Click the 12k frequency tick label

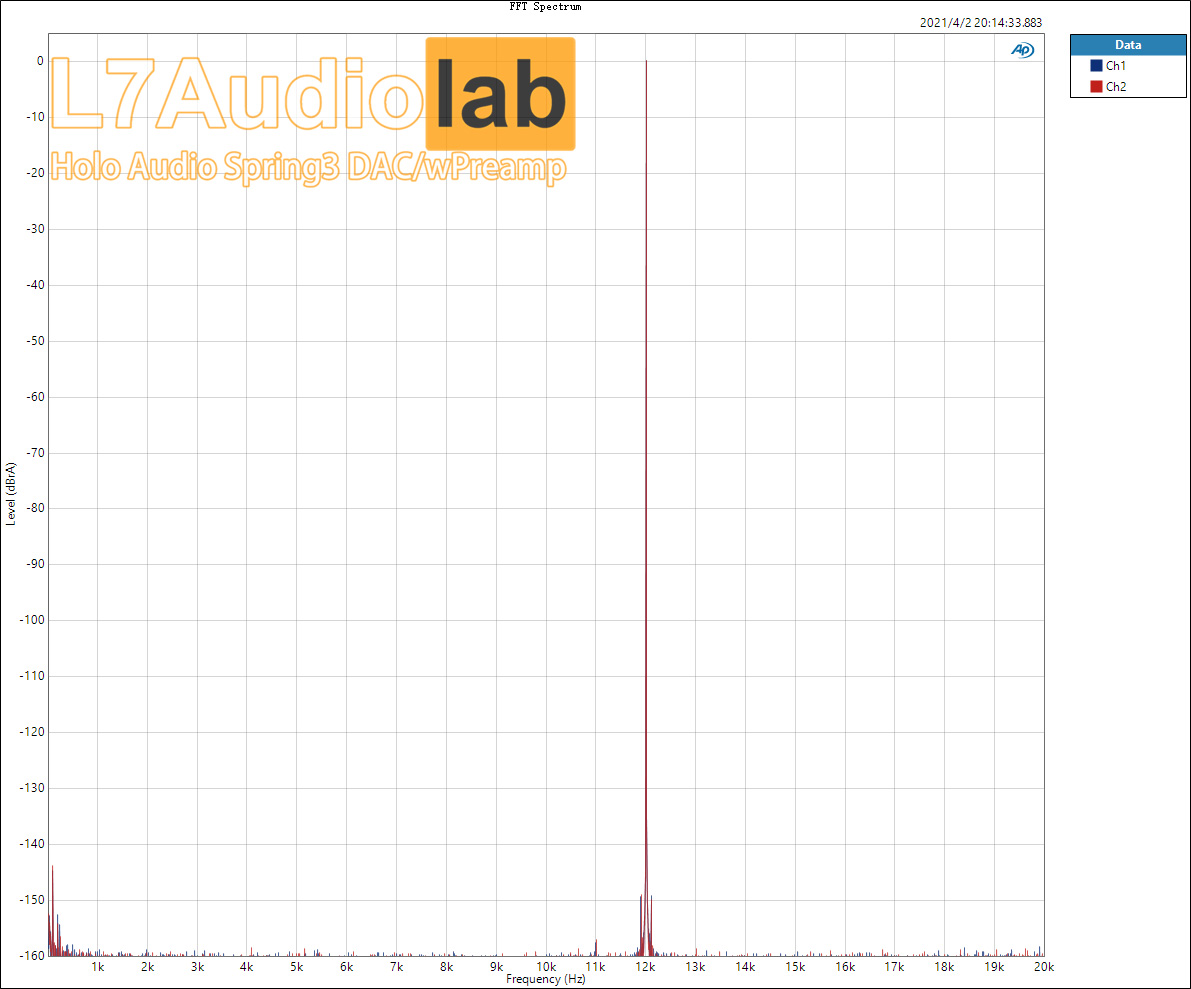tap(645, 967)
